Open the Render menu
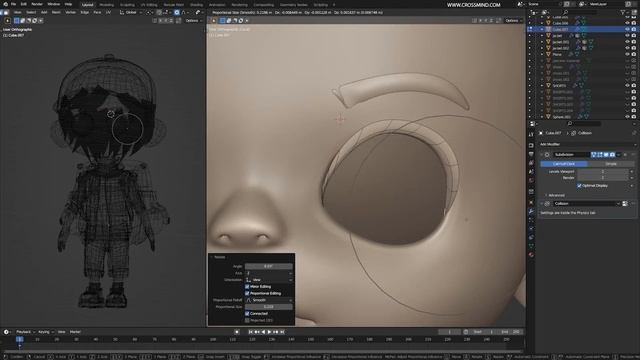 pyautogui.click(x=37, y=4)
